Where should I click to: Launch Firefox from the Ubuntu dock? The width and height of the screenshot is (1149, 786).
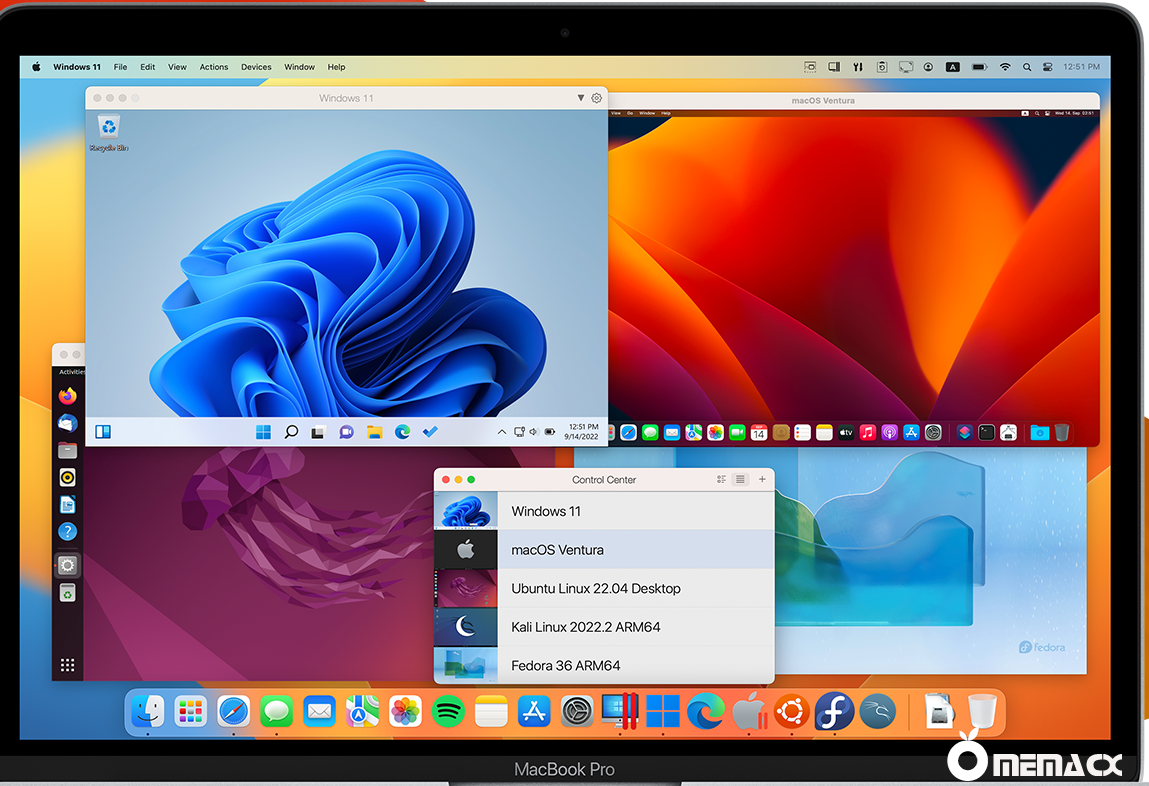pos(67,396)
